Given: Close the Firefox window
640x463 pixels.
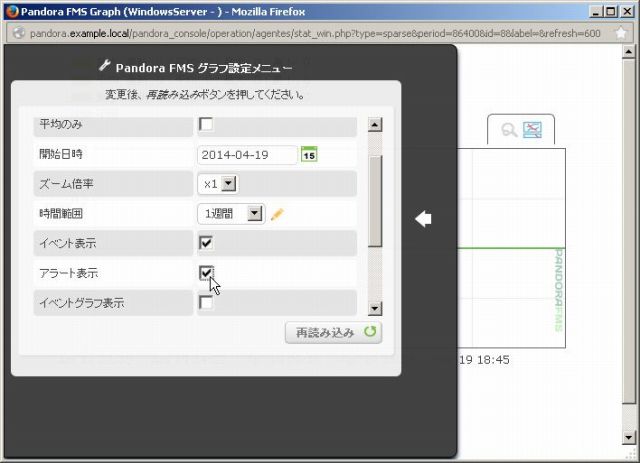Looking at the screenshot, I should pos(627,11).
